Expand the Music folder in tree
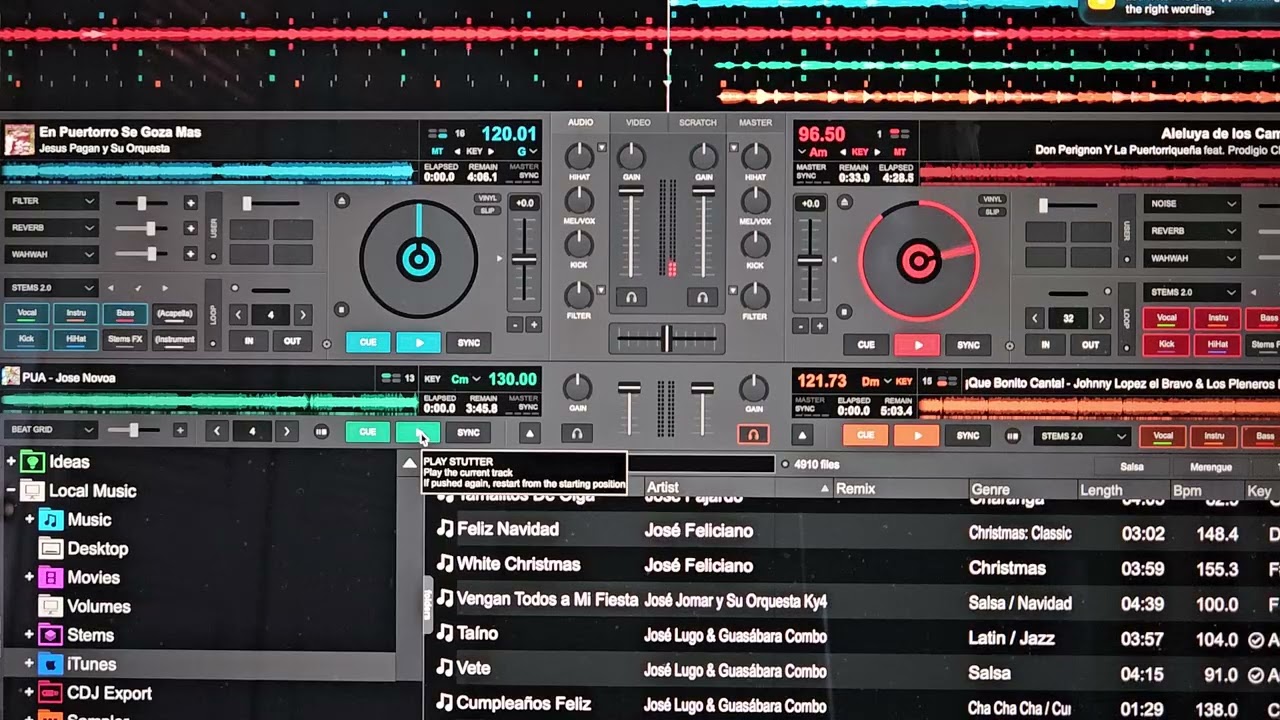This screenshot has width=1280, height=720. (x=29, y=520)
